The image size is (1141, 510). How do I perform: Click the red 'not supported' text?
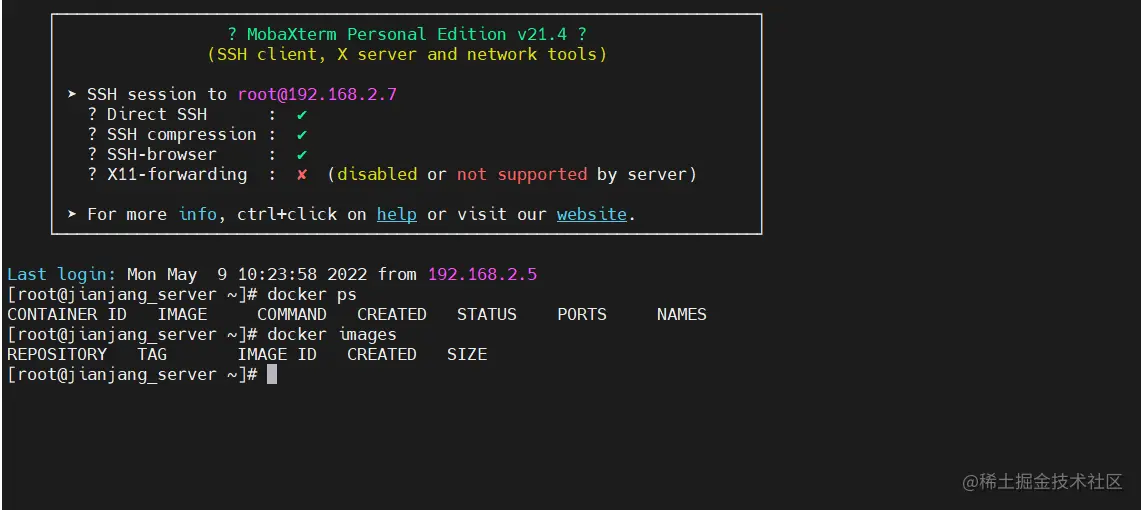click(x=522, y=175)
